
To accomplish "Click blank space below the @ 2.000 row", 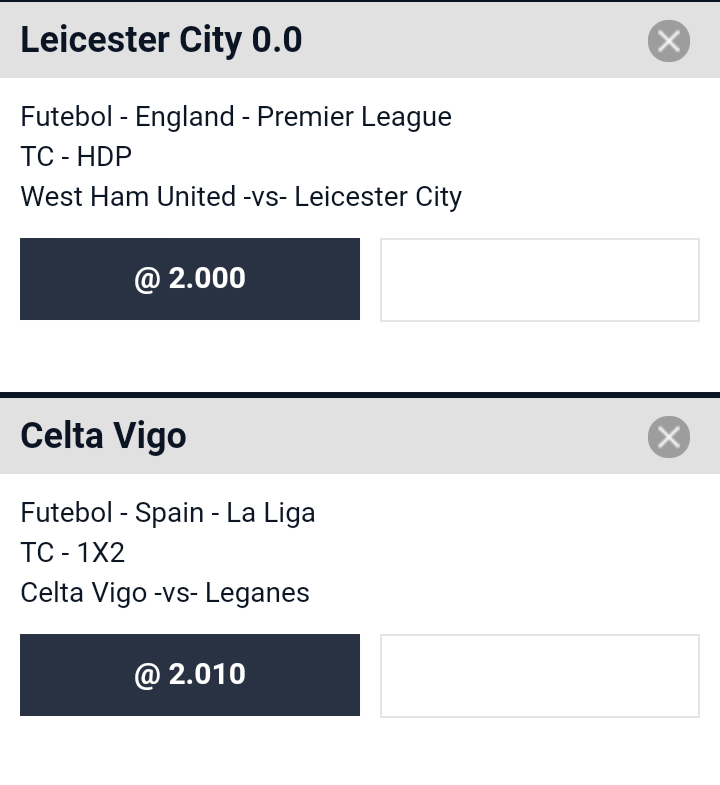I will click(x=360, y=356).
